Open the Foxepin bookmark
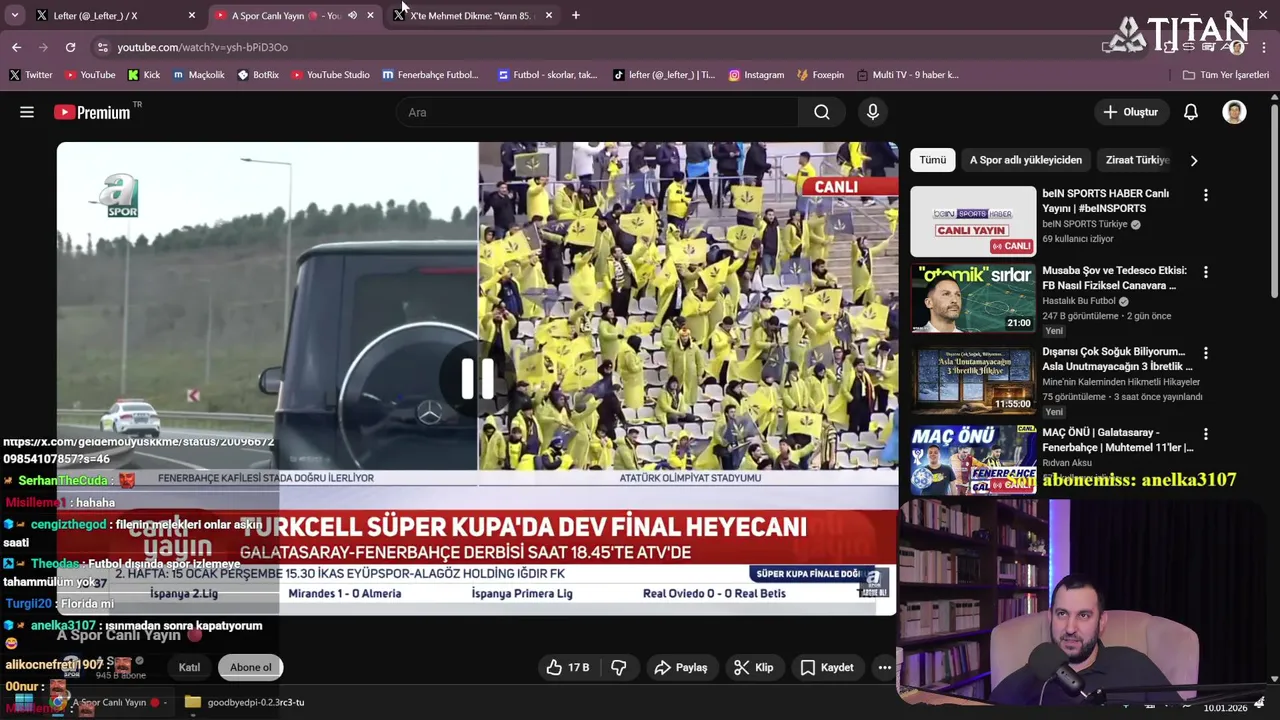 (820, 75)
